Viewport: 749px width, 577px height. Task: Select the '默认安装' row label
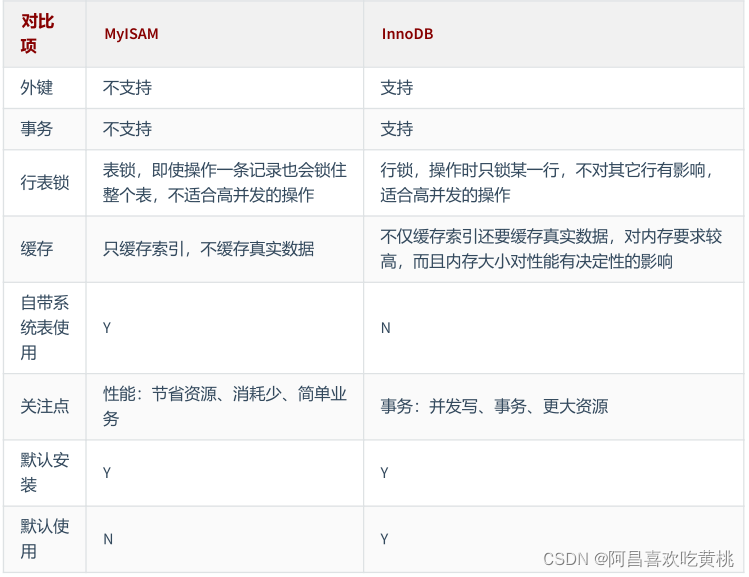pyautogui.click(x=45, y=473)
